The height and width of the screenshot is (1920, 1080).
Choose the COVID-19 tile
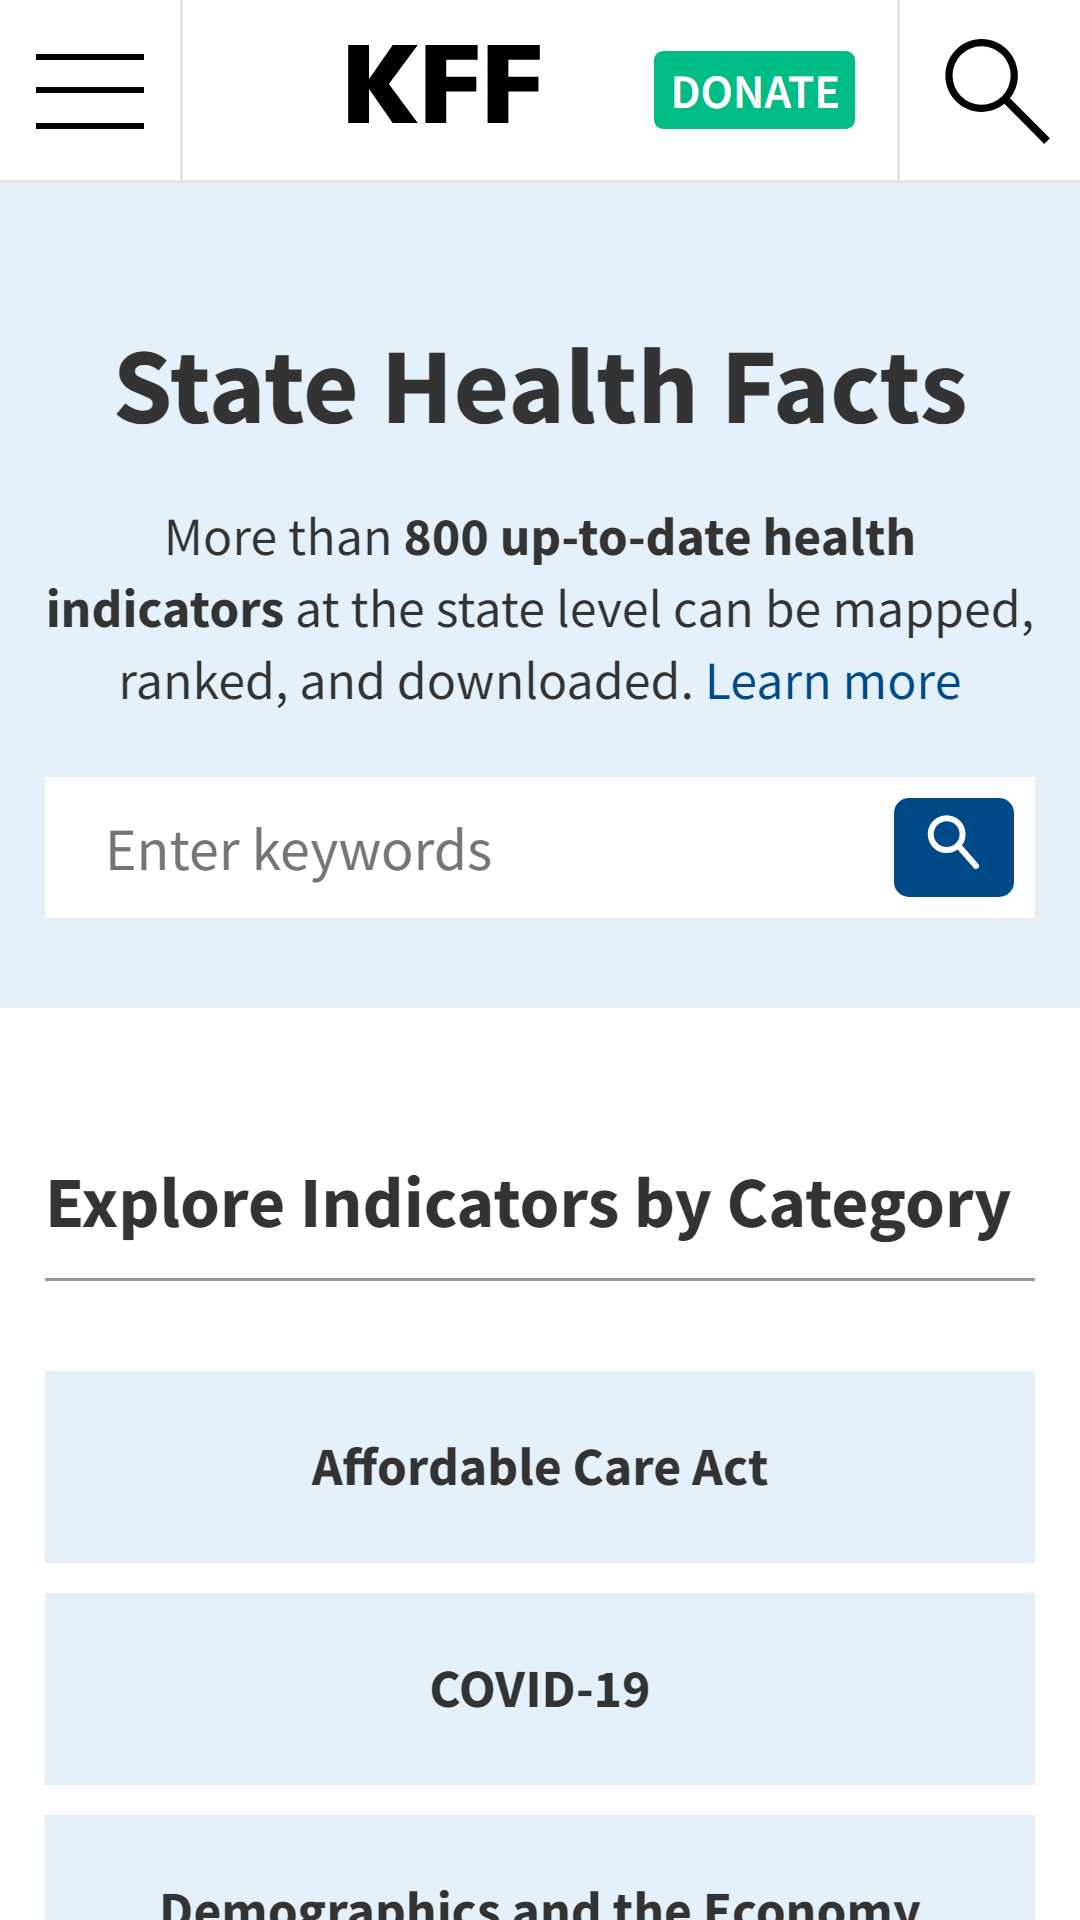[540, 1689]
